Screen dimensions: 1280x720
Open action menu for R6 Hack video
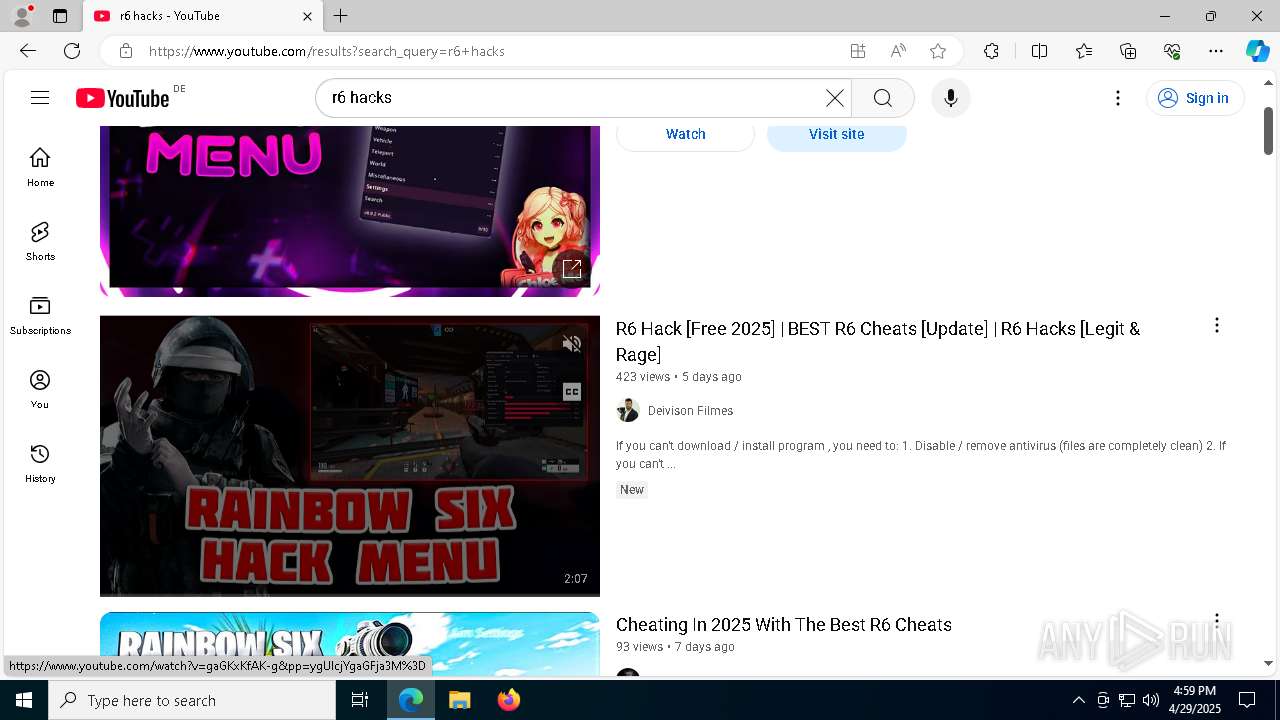pyautogui.click(x=1217, y=325)
